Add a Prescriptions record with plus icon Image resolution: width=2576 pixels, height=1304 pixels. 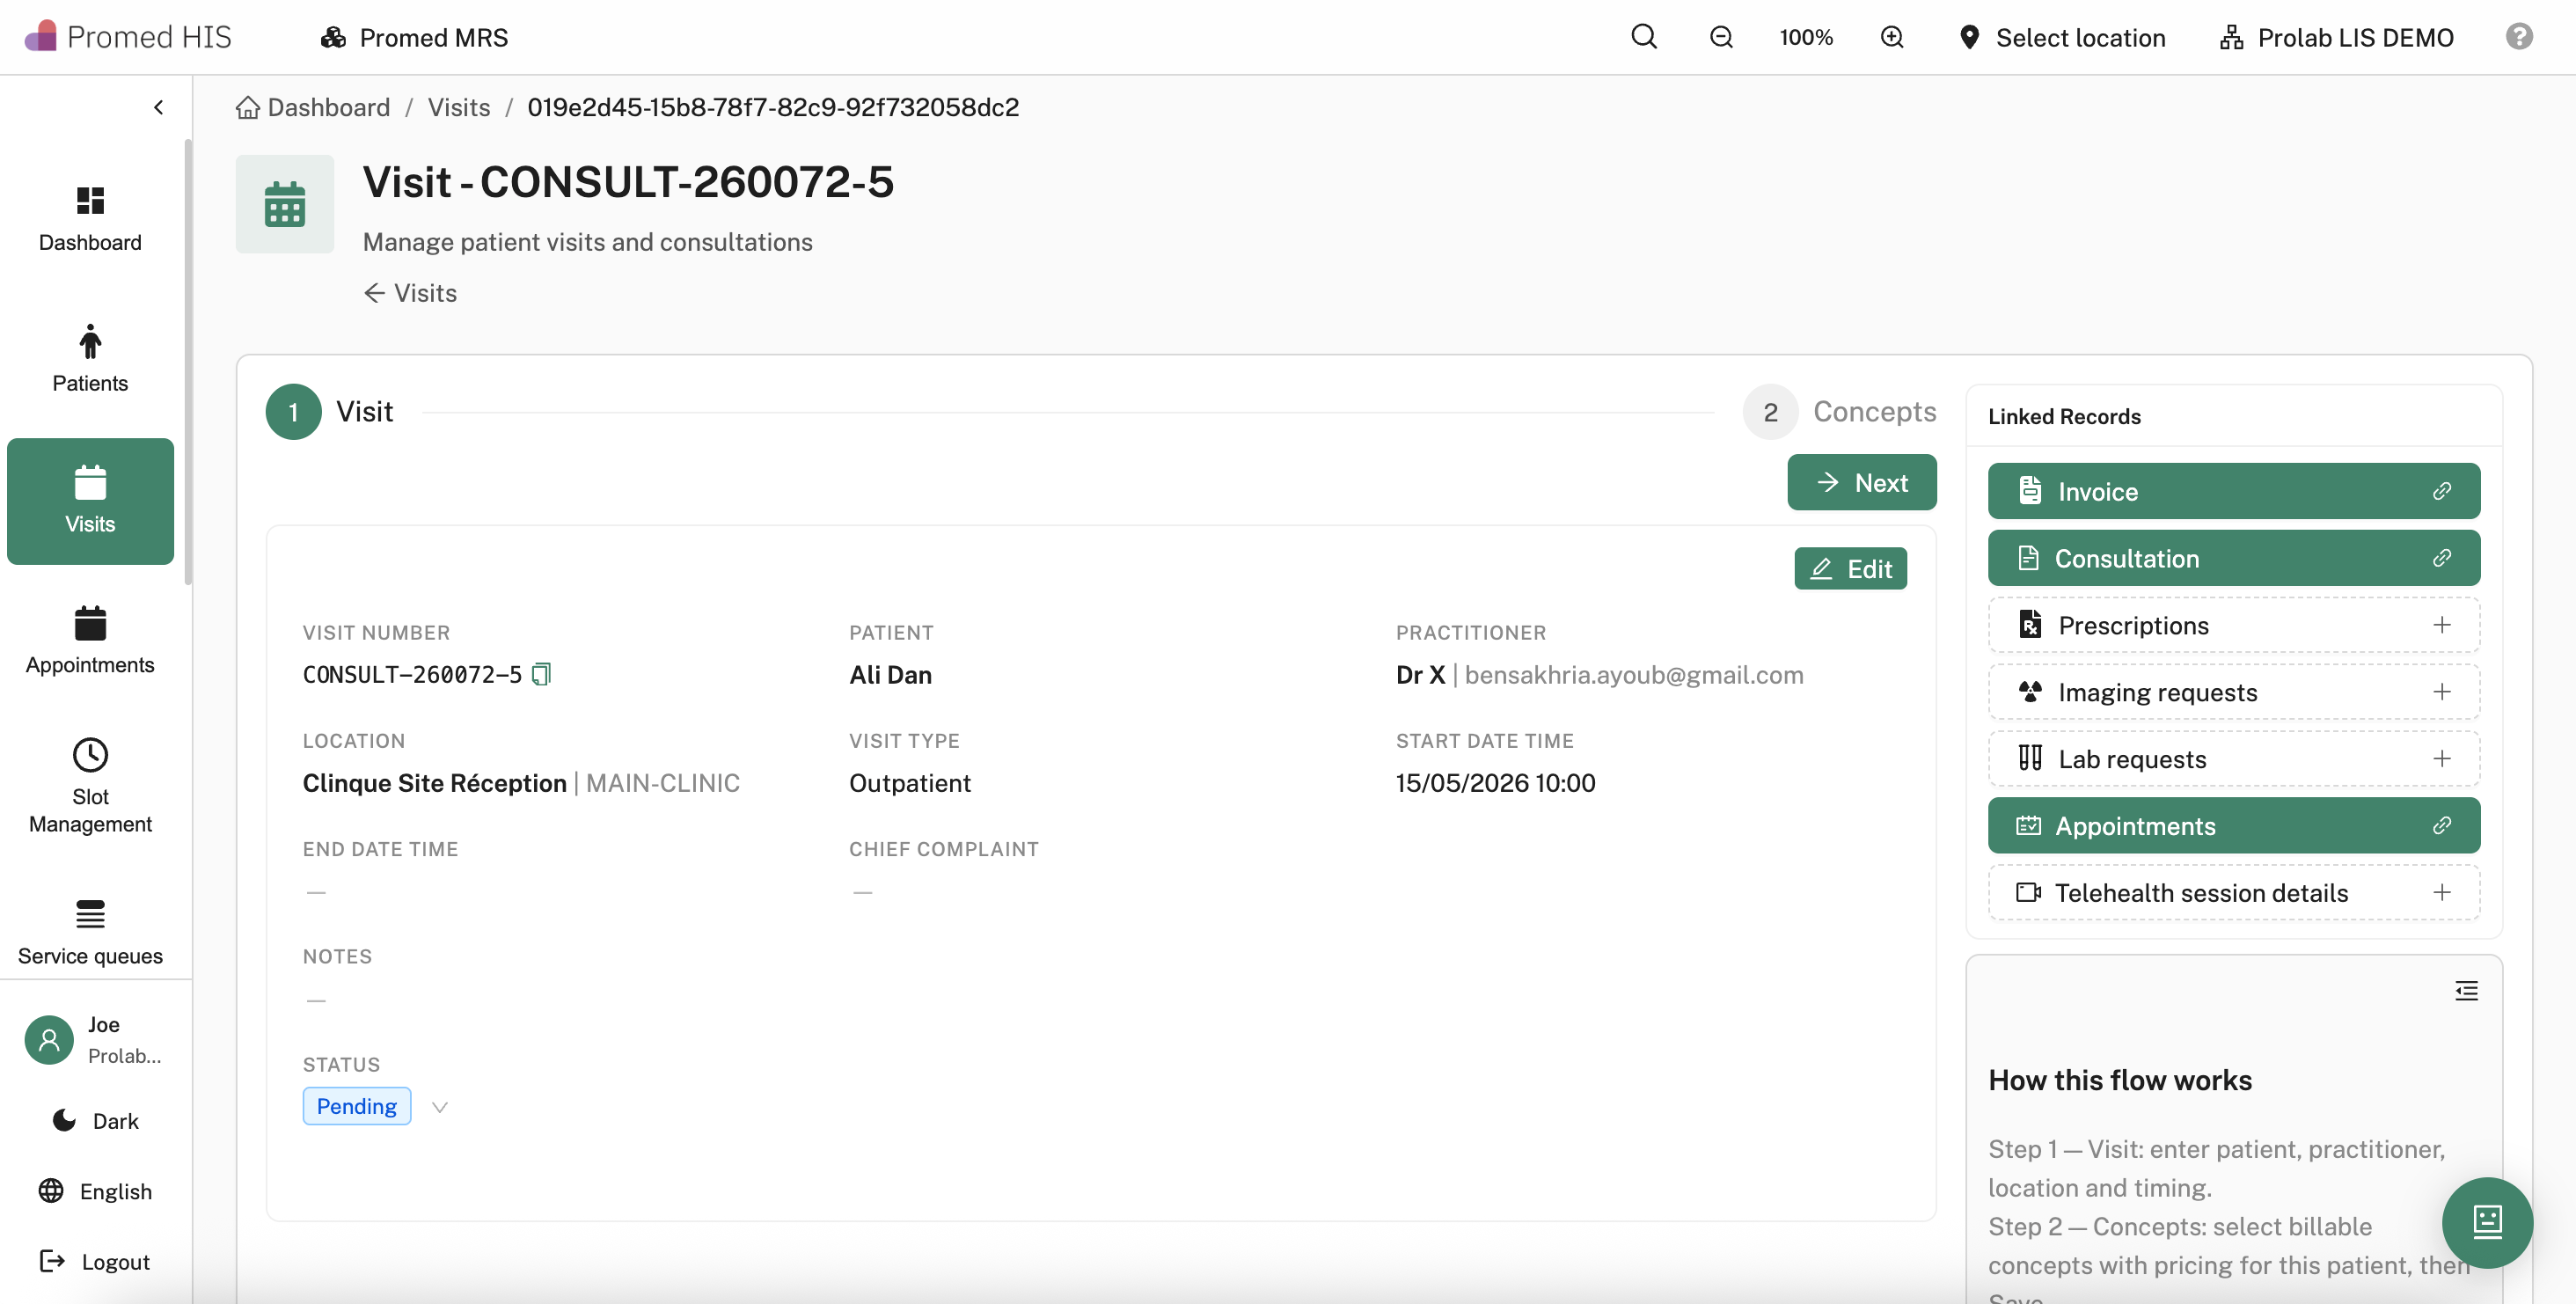point(2441,625)
